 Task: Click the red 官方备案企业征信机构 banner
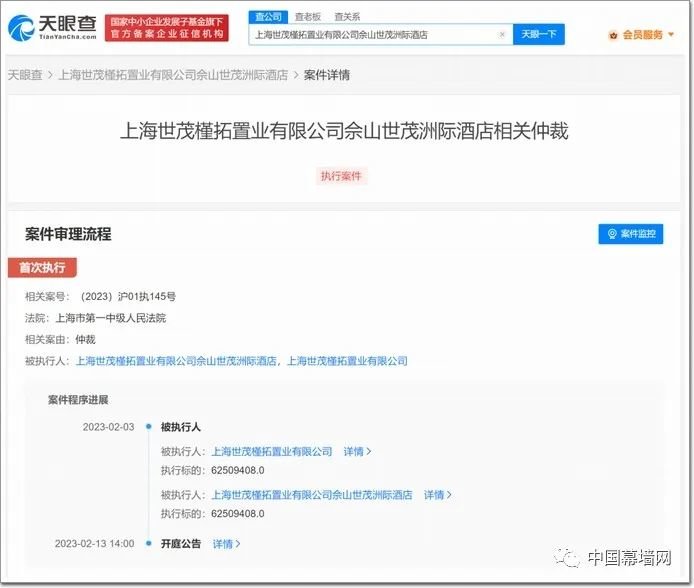coord(167,28)
